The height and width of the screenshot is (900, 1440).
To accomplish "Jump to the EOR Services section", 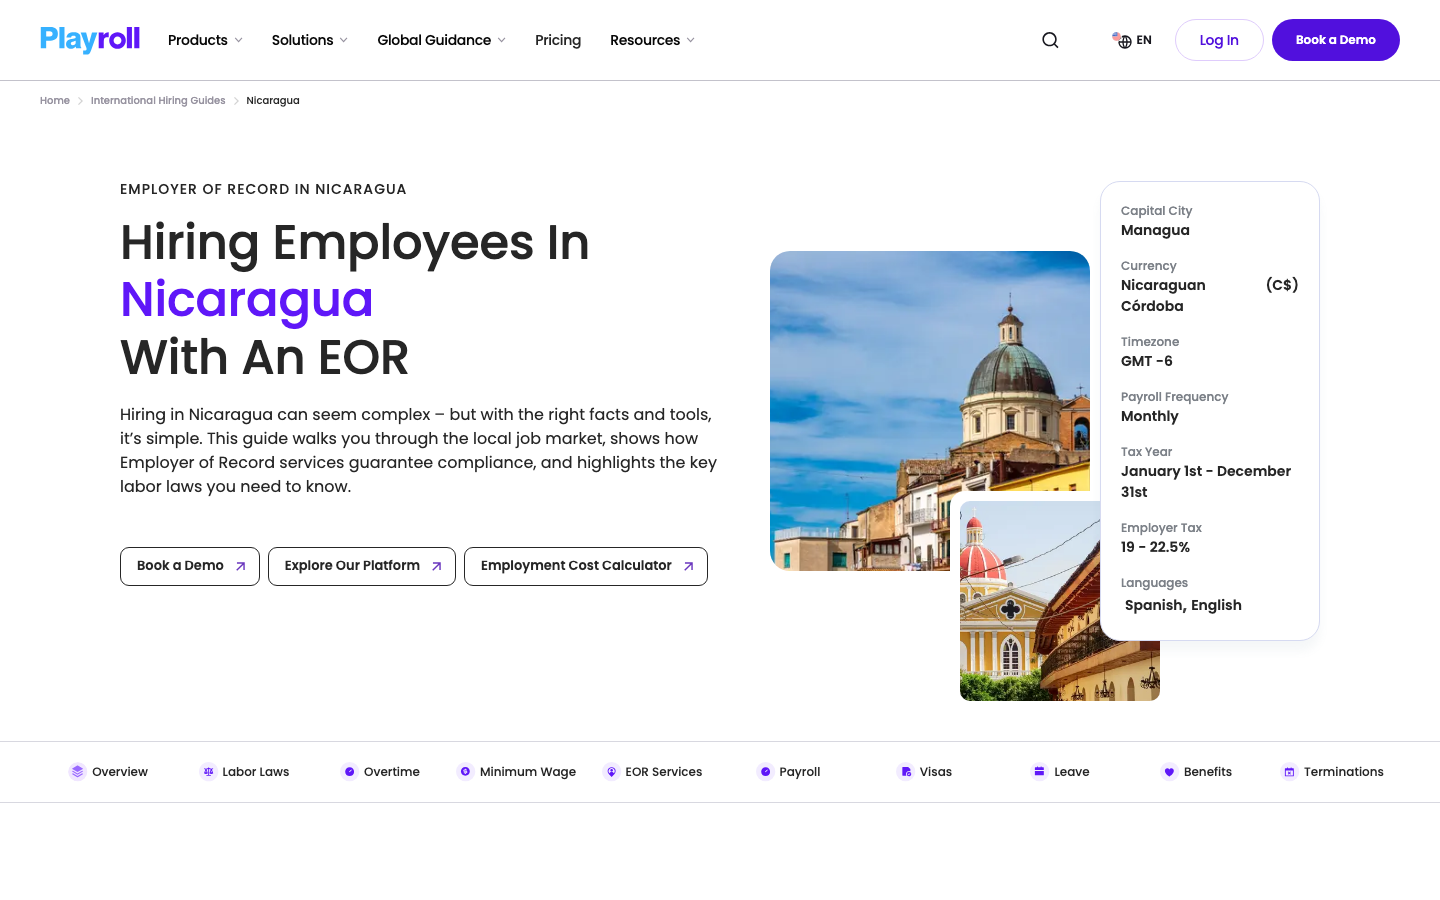I will coord(652,772).
